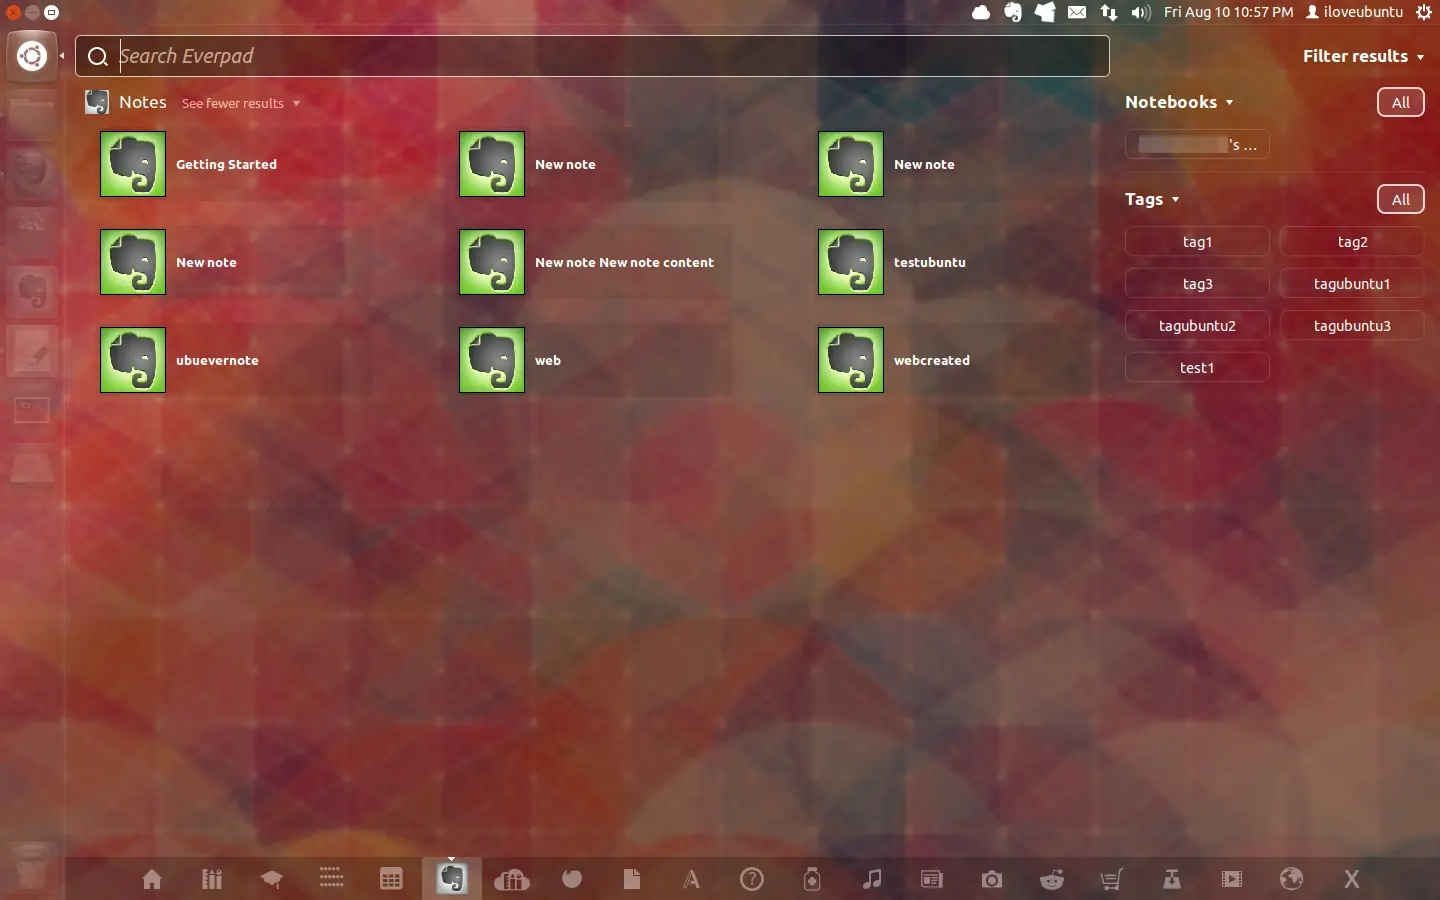Open the sound volume indicator
The height and width of the screenshot is (900, 1440).
click(1141, 12)
